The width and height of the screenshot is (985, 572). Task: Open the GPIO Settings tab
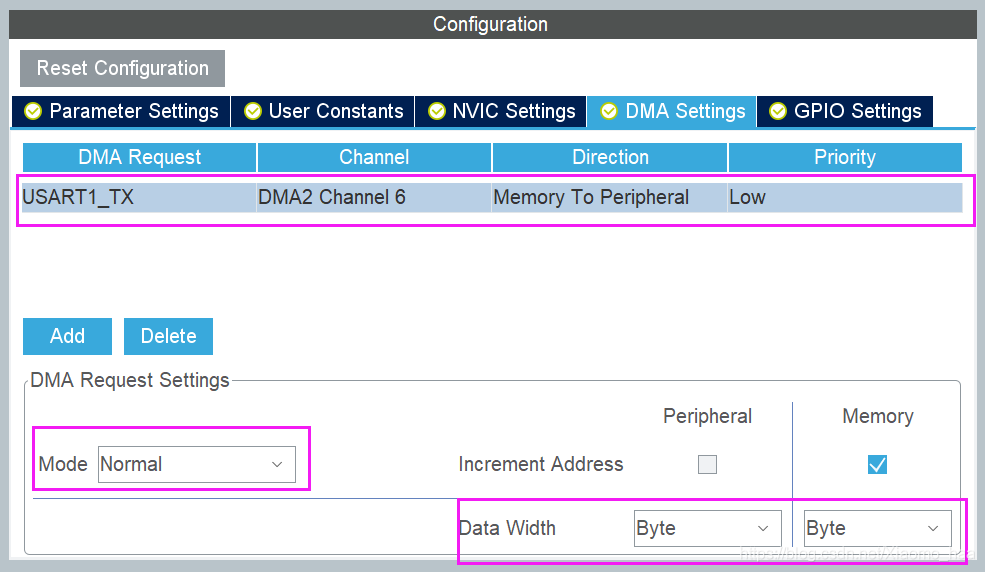tap(845, 111)
